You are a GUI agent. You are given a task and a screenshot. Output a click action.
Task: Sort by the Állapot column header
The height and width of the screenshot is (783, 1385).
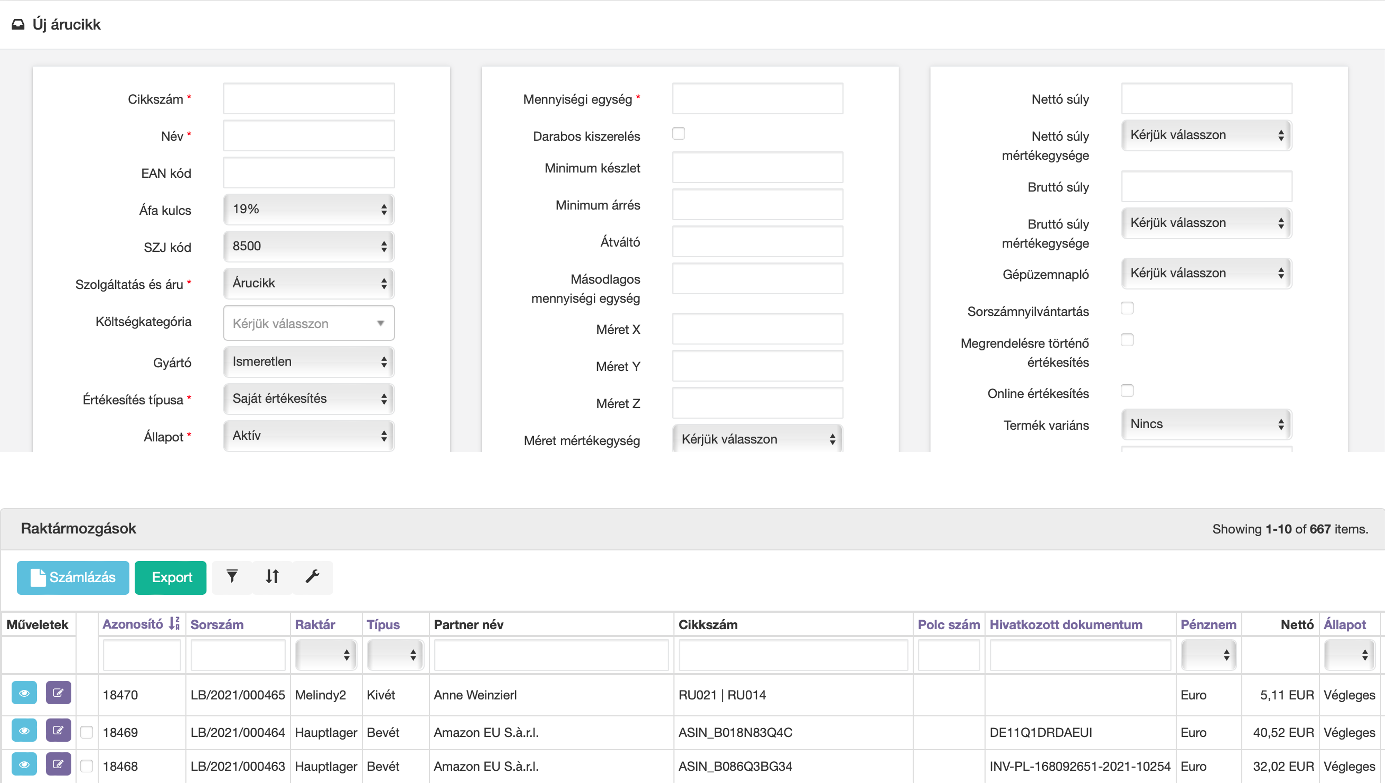click(x=1345, y=624)
